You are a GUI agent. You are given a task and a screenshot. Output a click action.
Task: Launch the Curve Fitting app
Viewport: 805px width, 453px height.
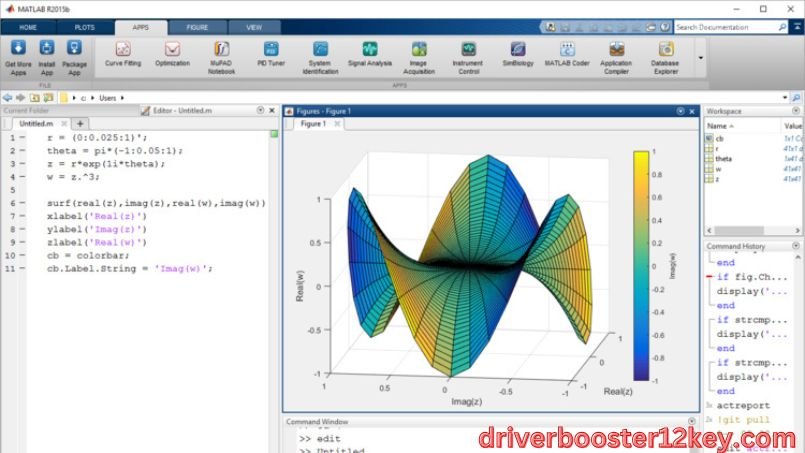click(123, 54)
